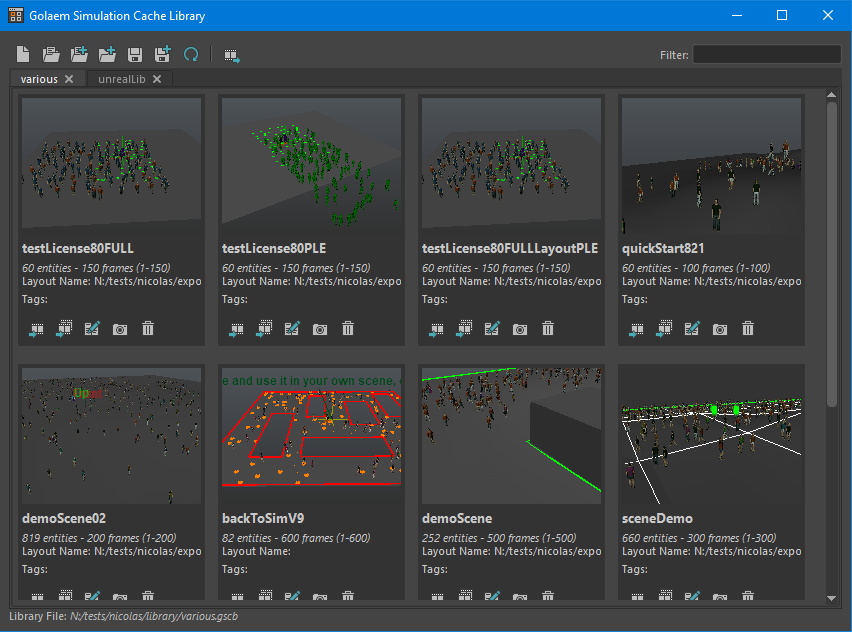
Task: Click the camera icon under testLicense80FULLLayoutPLE
Action: click(x=520, y=329)
